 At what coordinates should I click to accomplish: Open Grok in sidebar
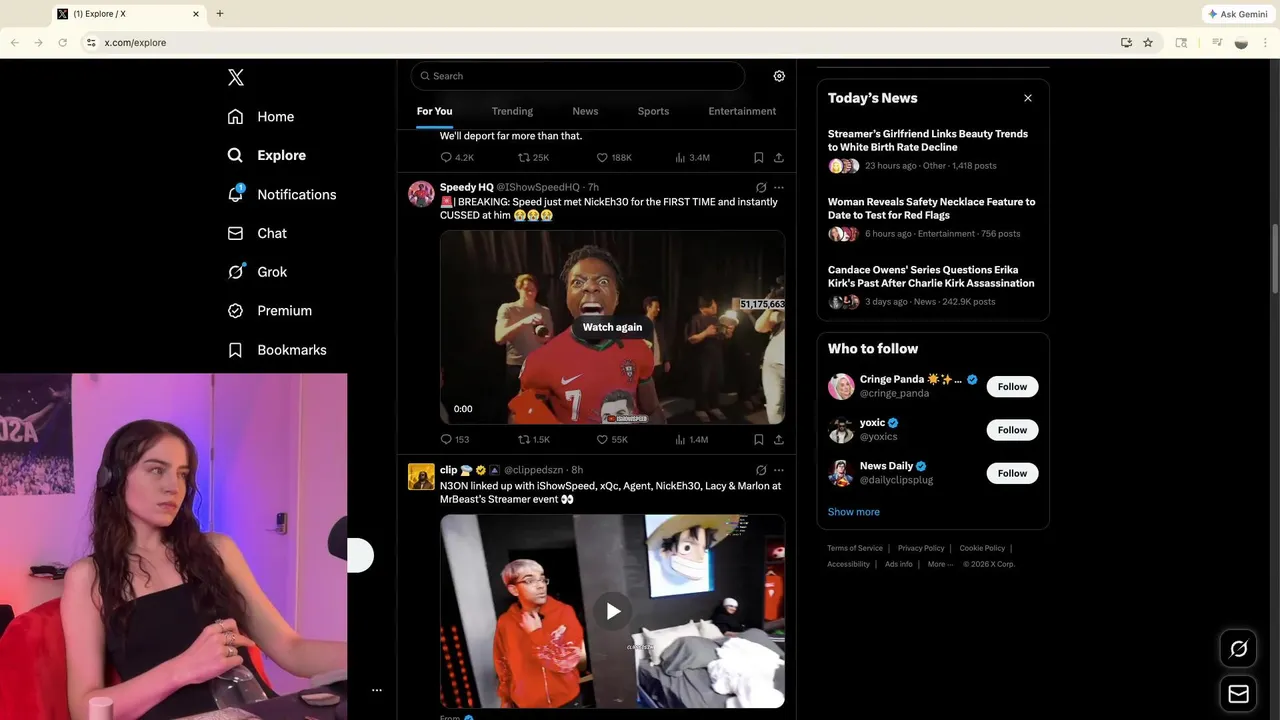pos(257,271)
